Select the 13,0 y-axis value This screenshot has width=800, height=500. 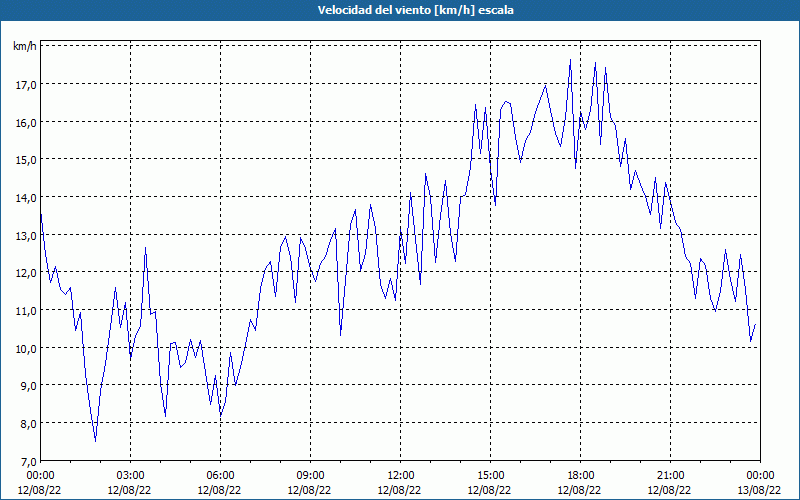coord(26,235)
